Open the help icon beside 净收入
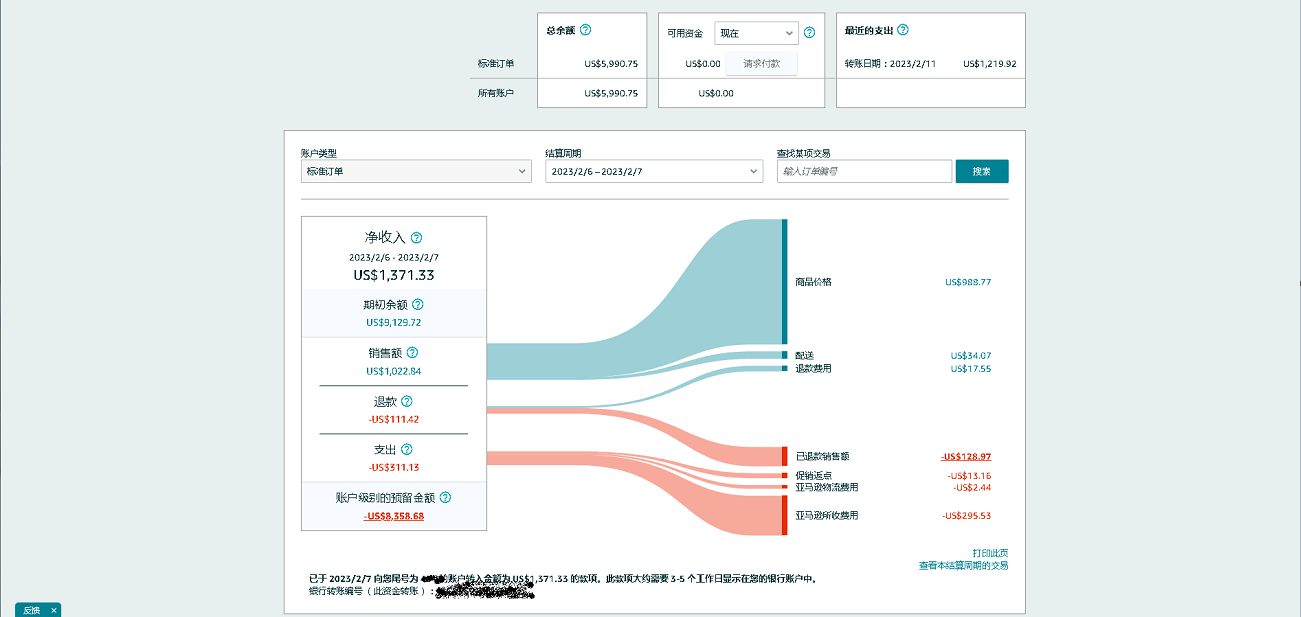The image size is (1301, 617). click(416, 238)
